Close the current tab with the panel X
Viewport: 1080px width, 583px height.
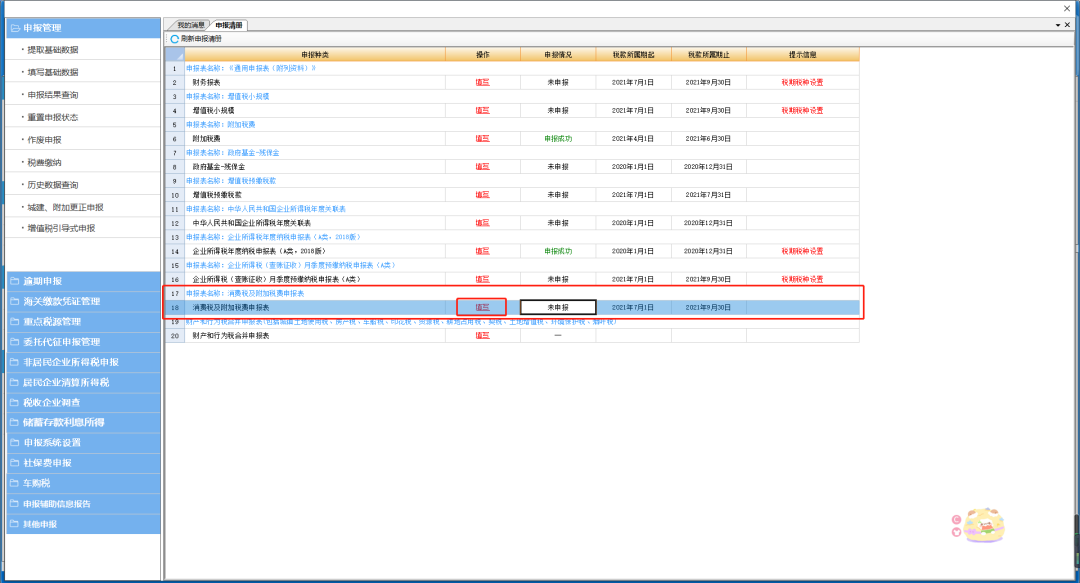(x=1068, y=25)
